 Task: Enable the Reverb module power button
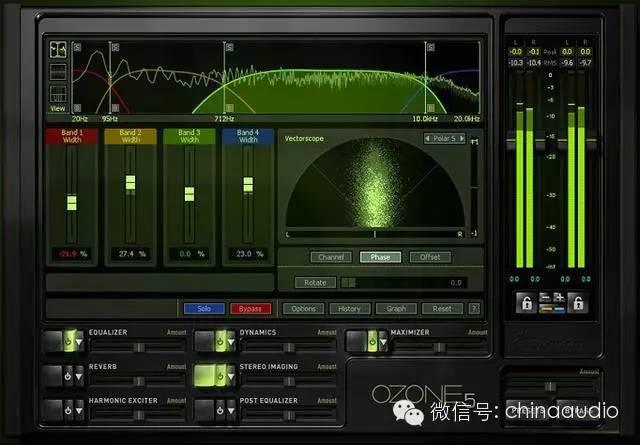68,376
